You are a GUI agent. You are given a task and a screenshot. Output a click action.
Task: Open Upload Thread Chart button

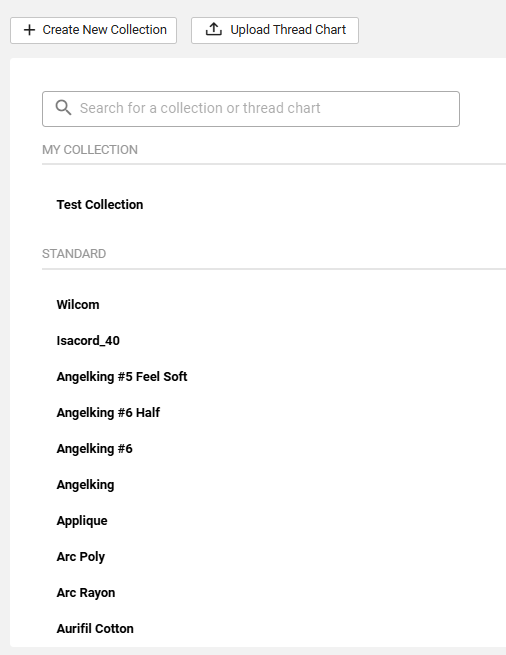tap(275, 30)
